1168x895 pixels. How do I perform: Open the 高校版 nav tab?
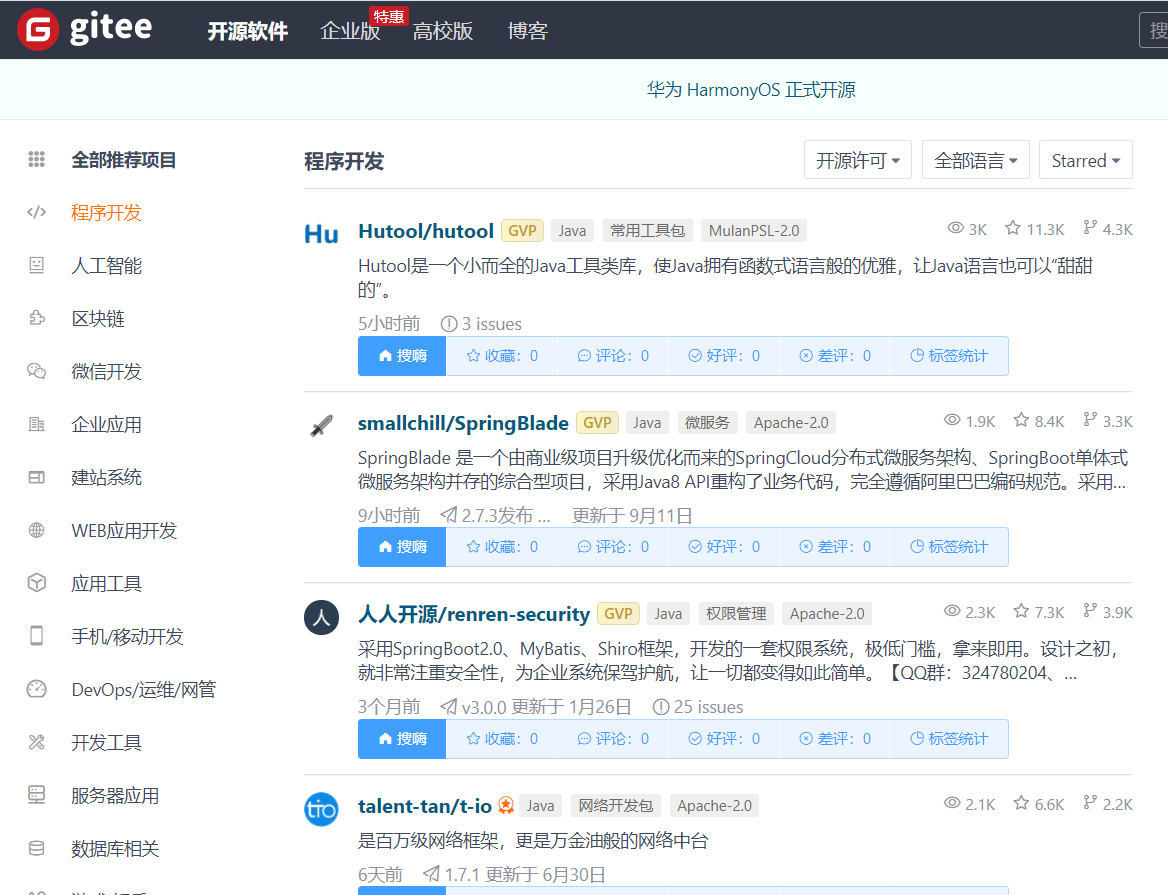pyautogui.click(x=442, y=31)
